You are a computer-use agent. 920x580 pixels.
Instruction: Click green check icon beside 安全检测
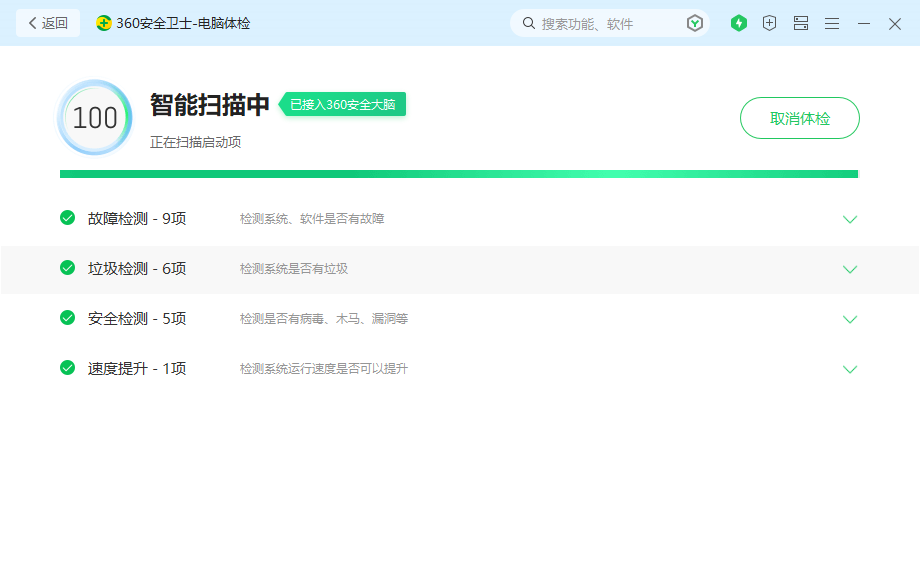[x=67, y=317]
